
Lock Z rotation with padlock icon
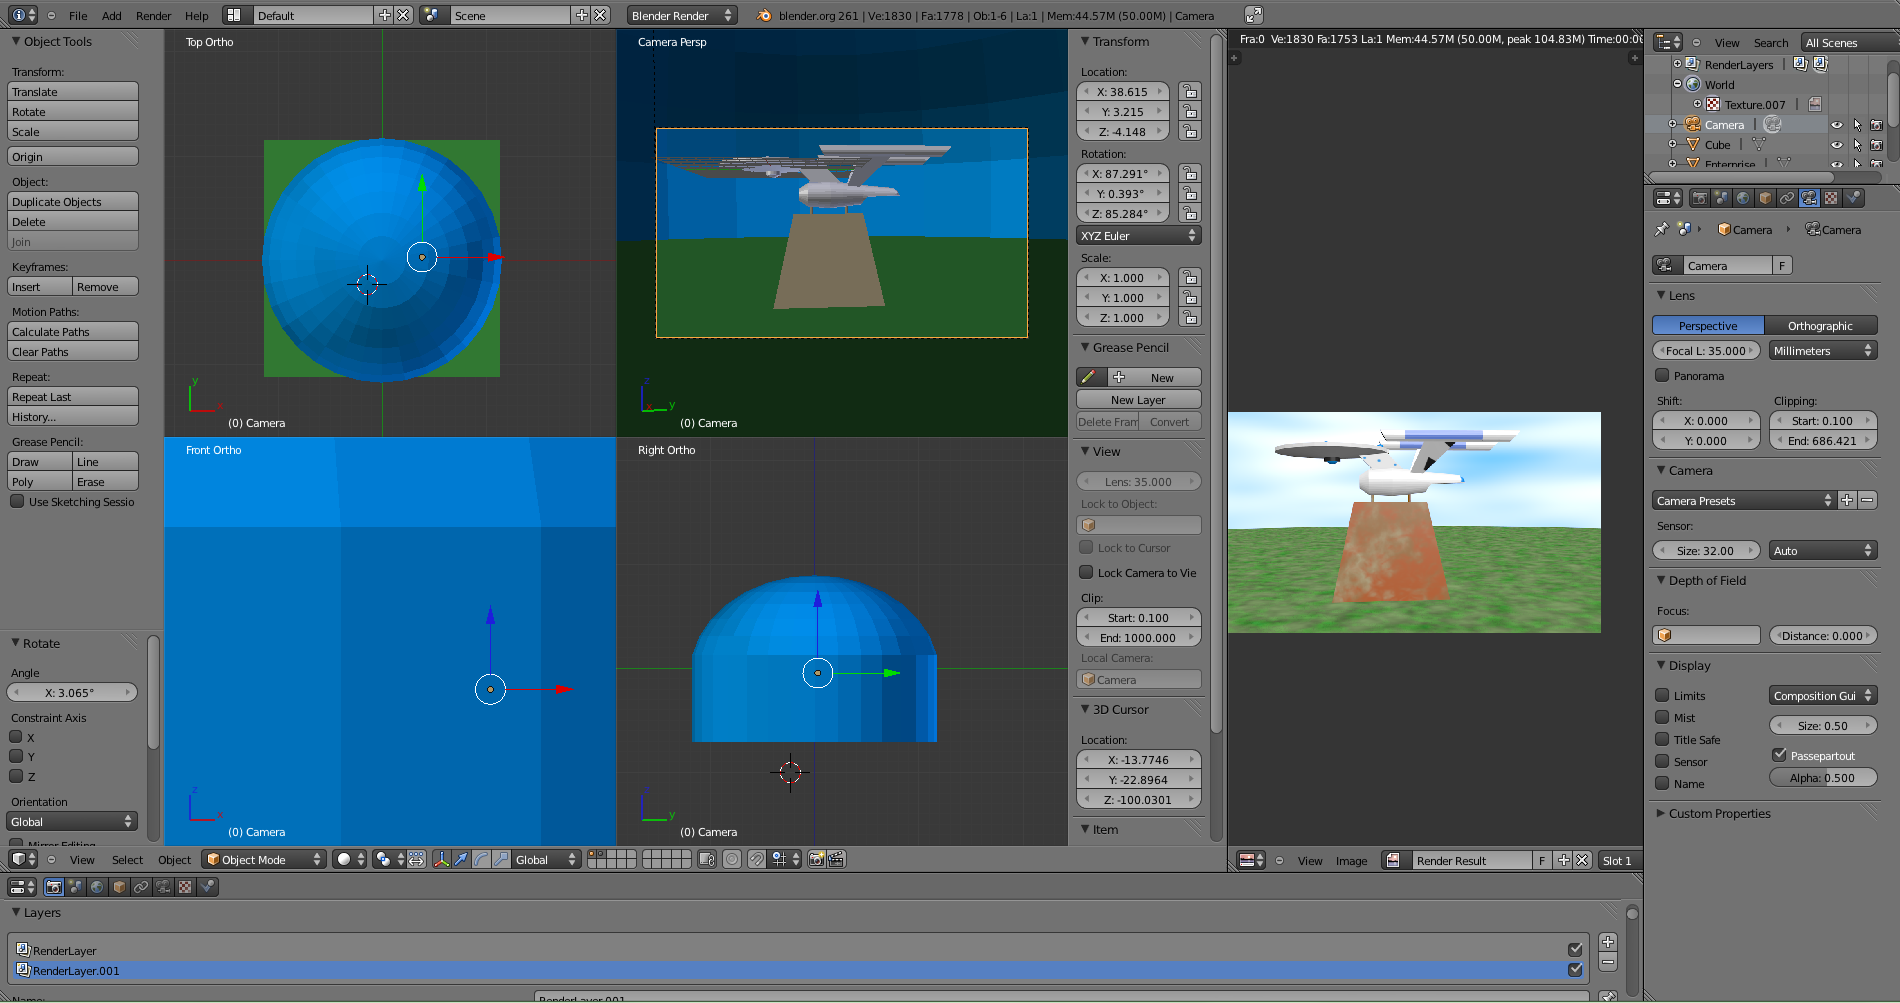point(1189,213)
